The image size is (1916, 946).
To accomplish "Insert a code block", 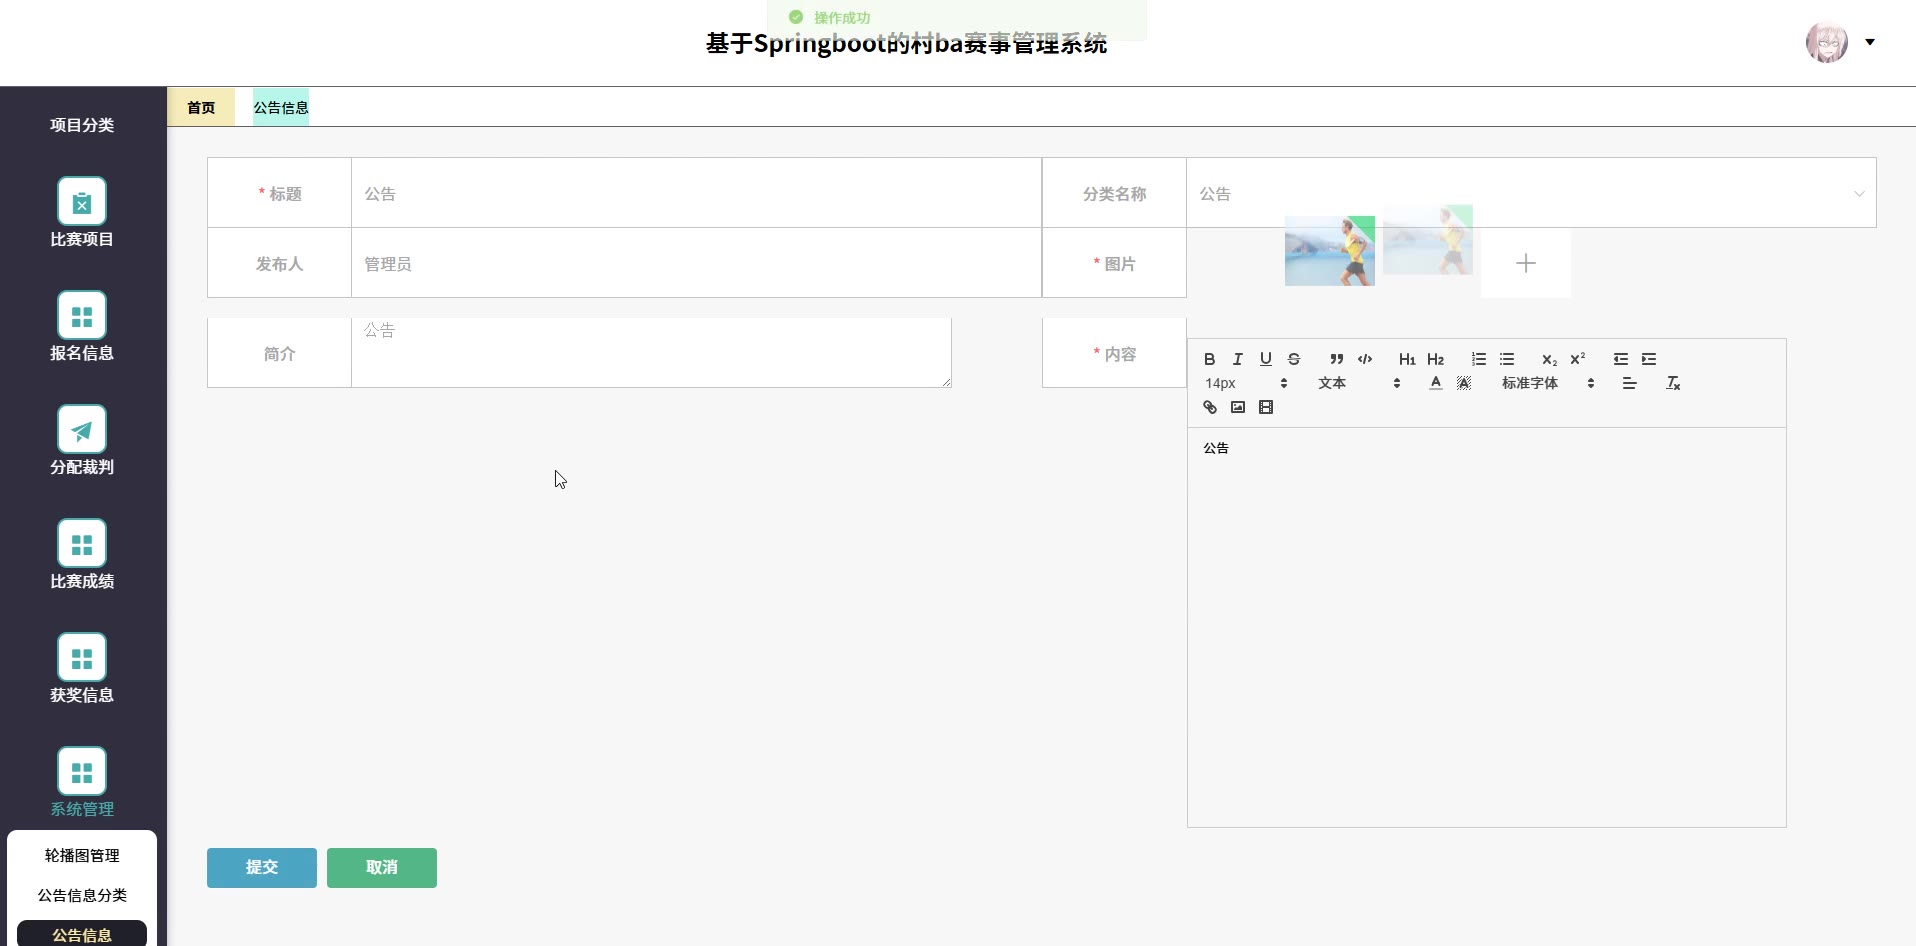I will point(1364,359).
